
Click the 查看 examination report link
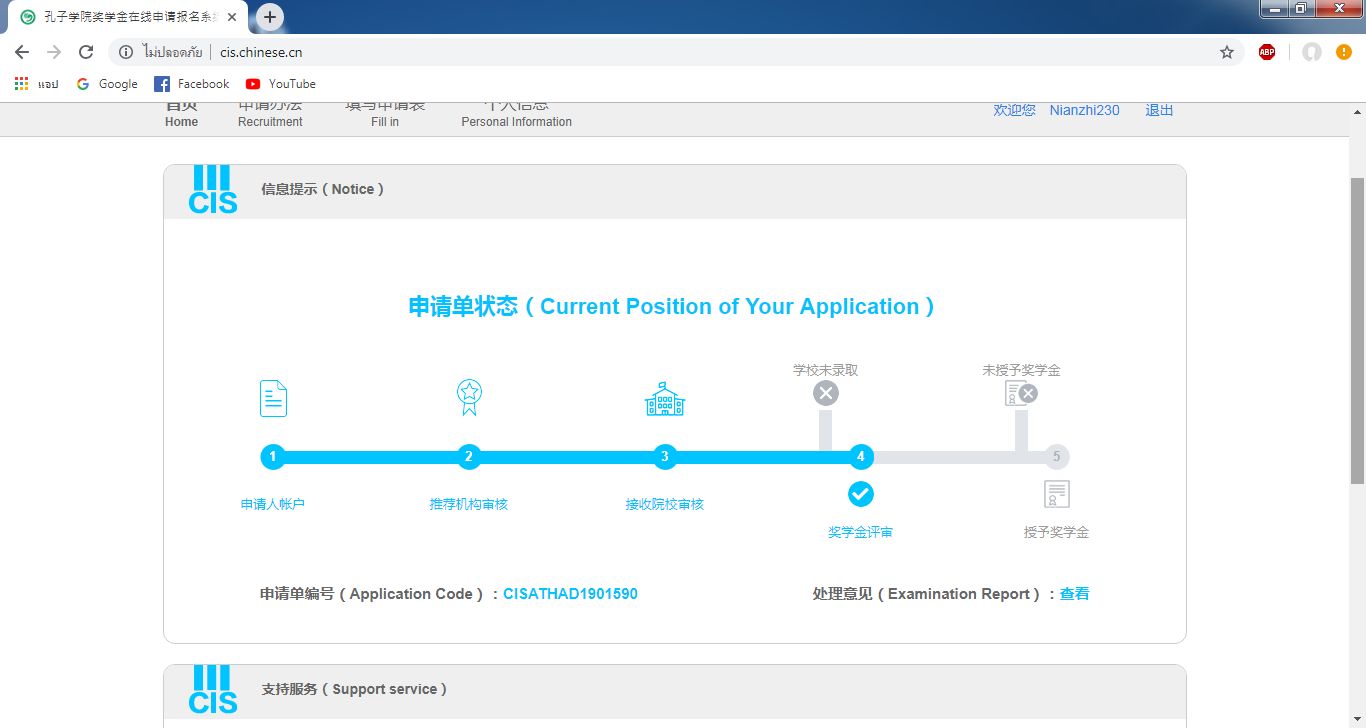coord(1075,594)
